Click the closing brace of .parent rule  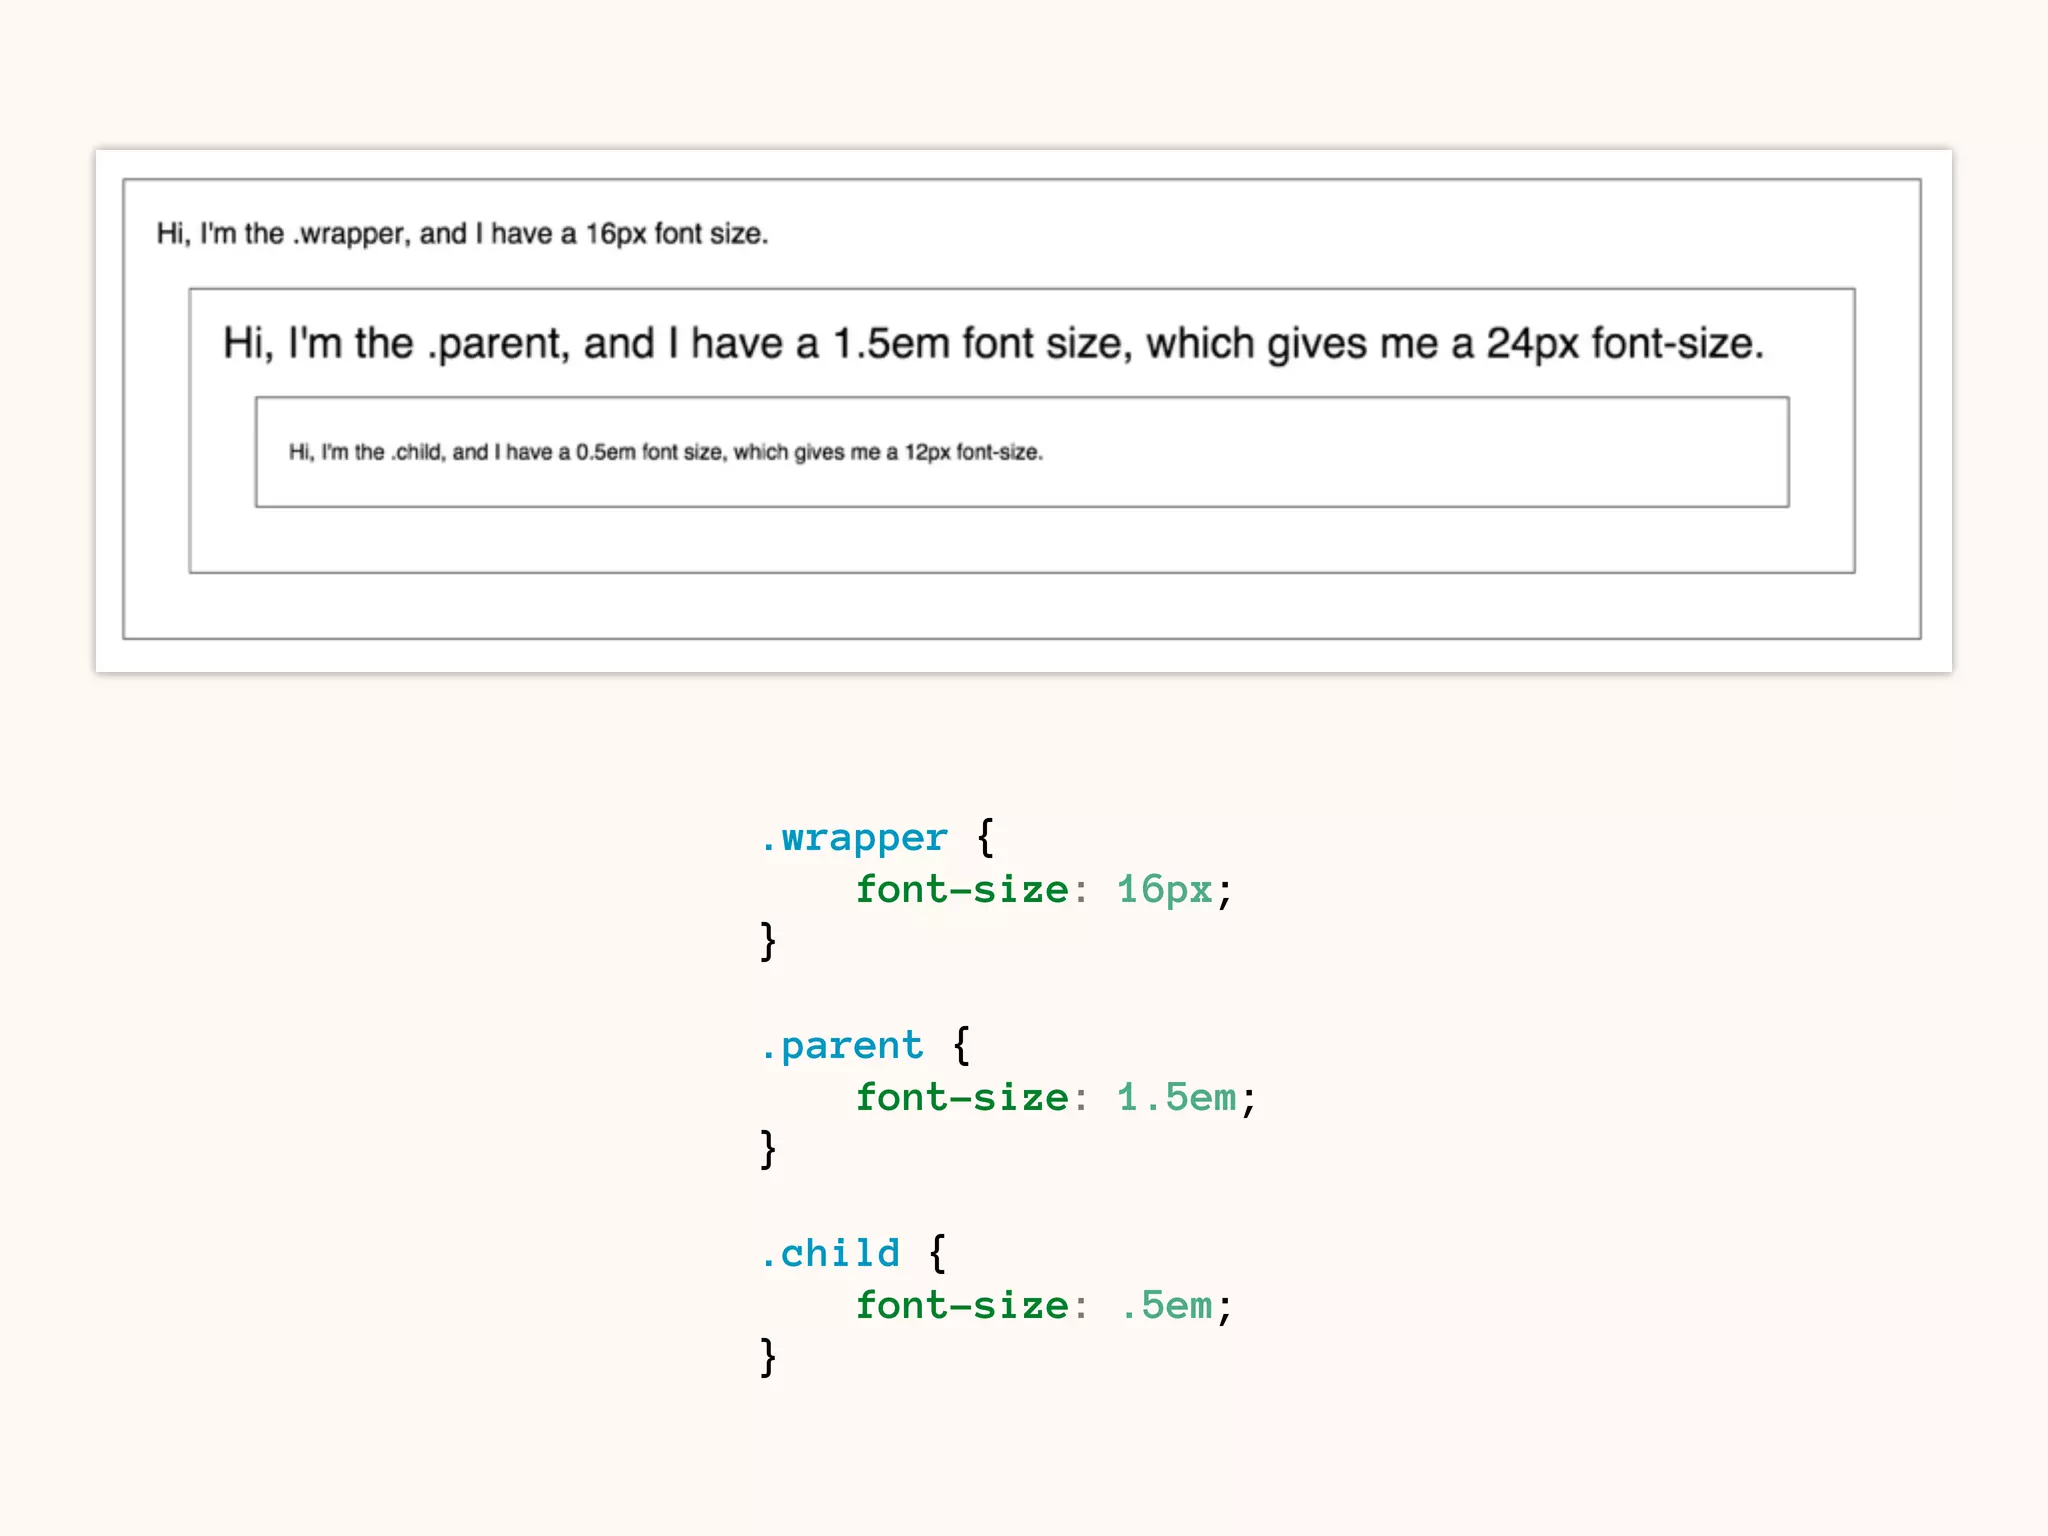(767, 1150)
